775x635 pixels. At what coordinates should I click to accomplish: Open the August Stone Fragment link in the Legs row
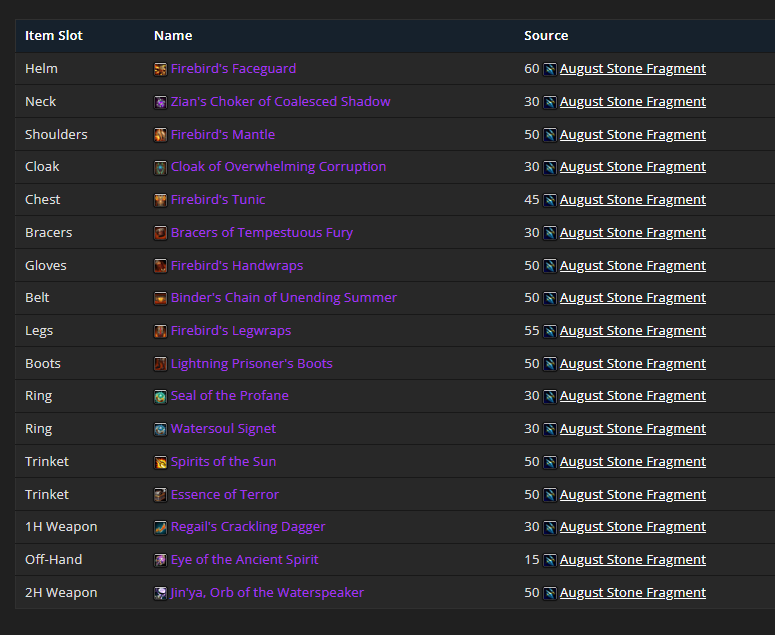(x=633, y=331)
